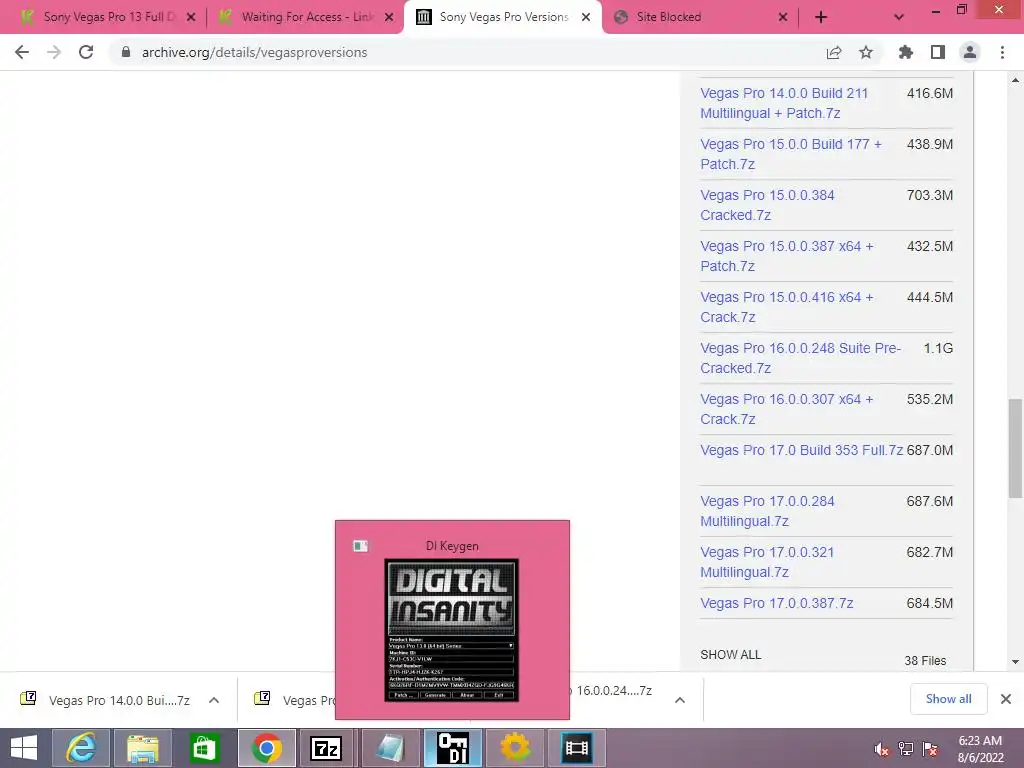This screenshot has height=768, width=1024.
Task: Open the notepad taskbar icon
Action: pos(391,748)
